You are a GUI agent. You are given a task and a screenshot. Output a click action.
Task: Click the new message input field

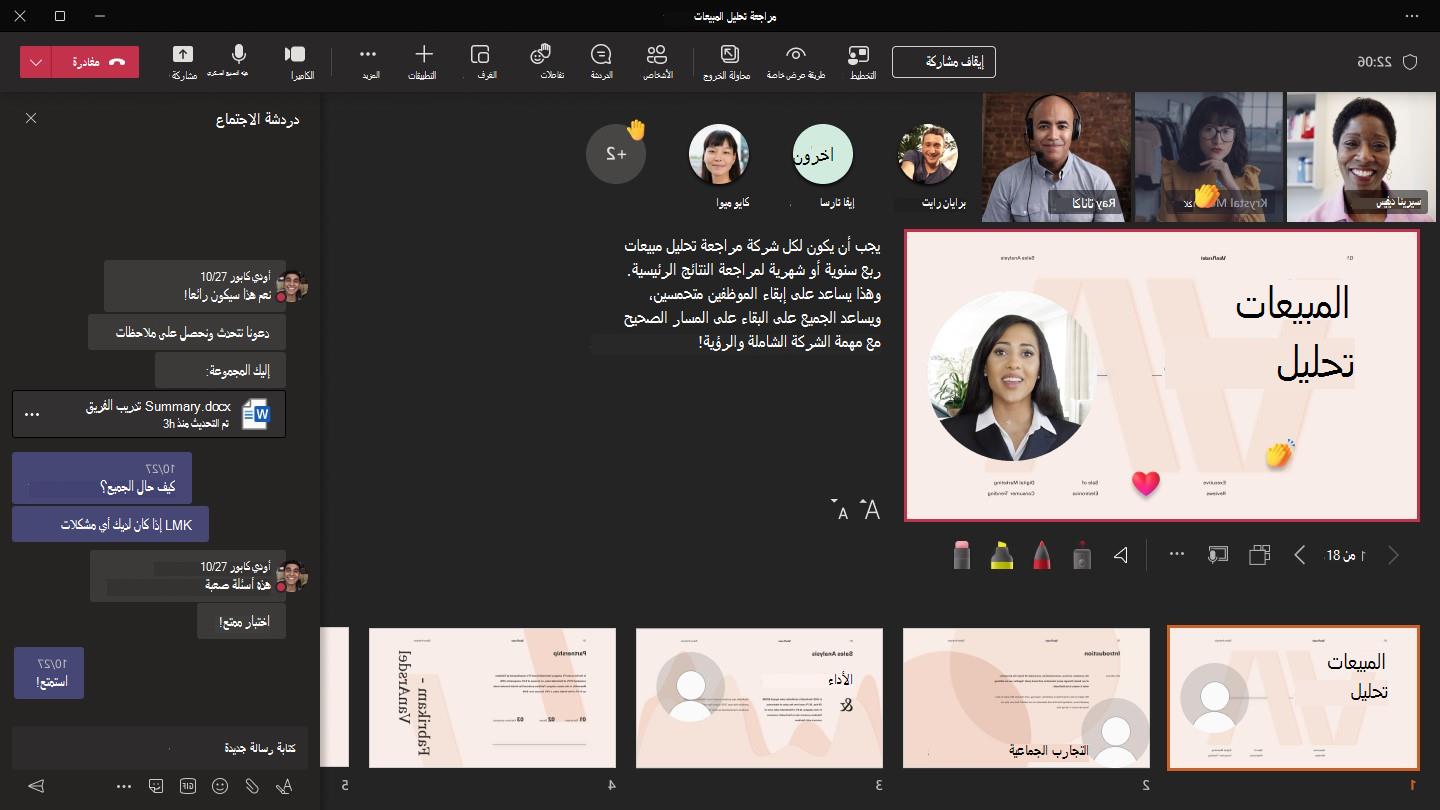pos(159,747)
